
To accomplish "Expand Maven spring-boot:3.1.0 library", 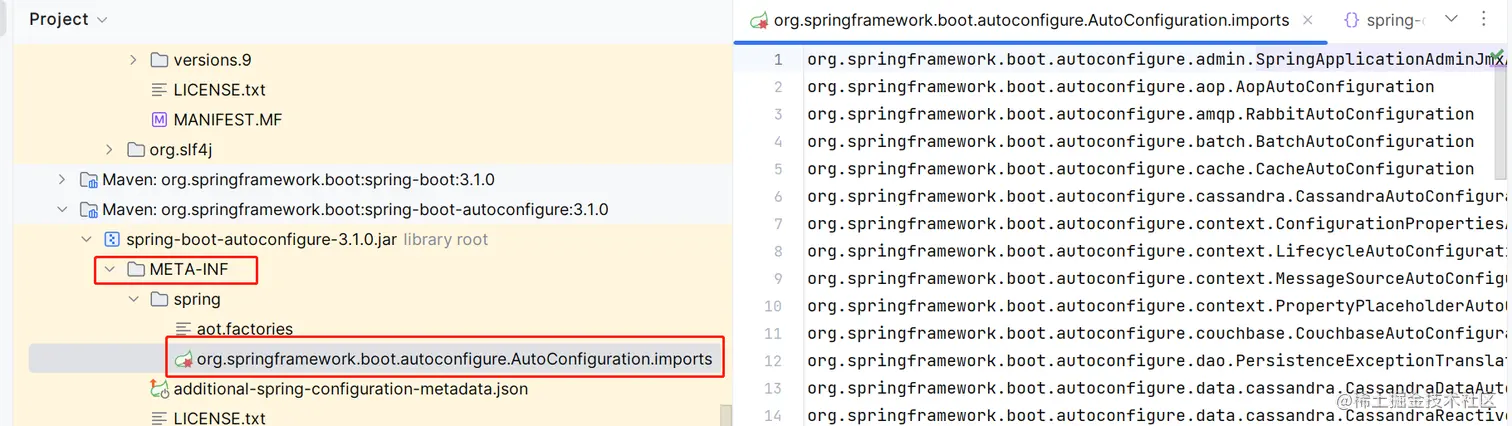I will coord(62,180).
